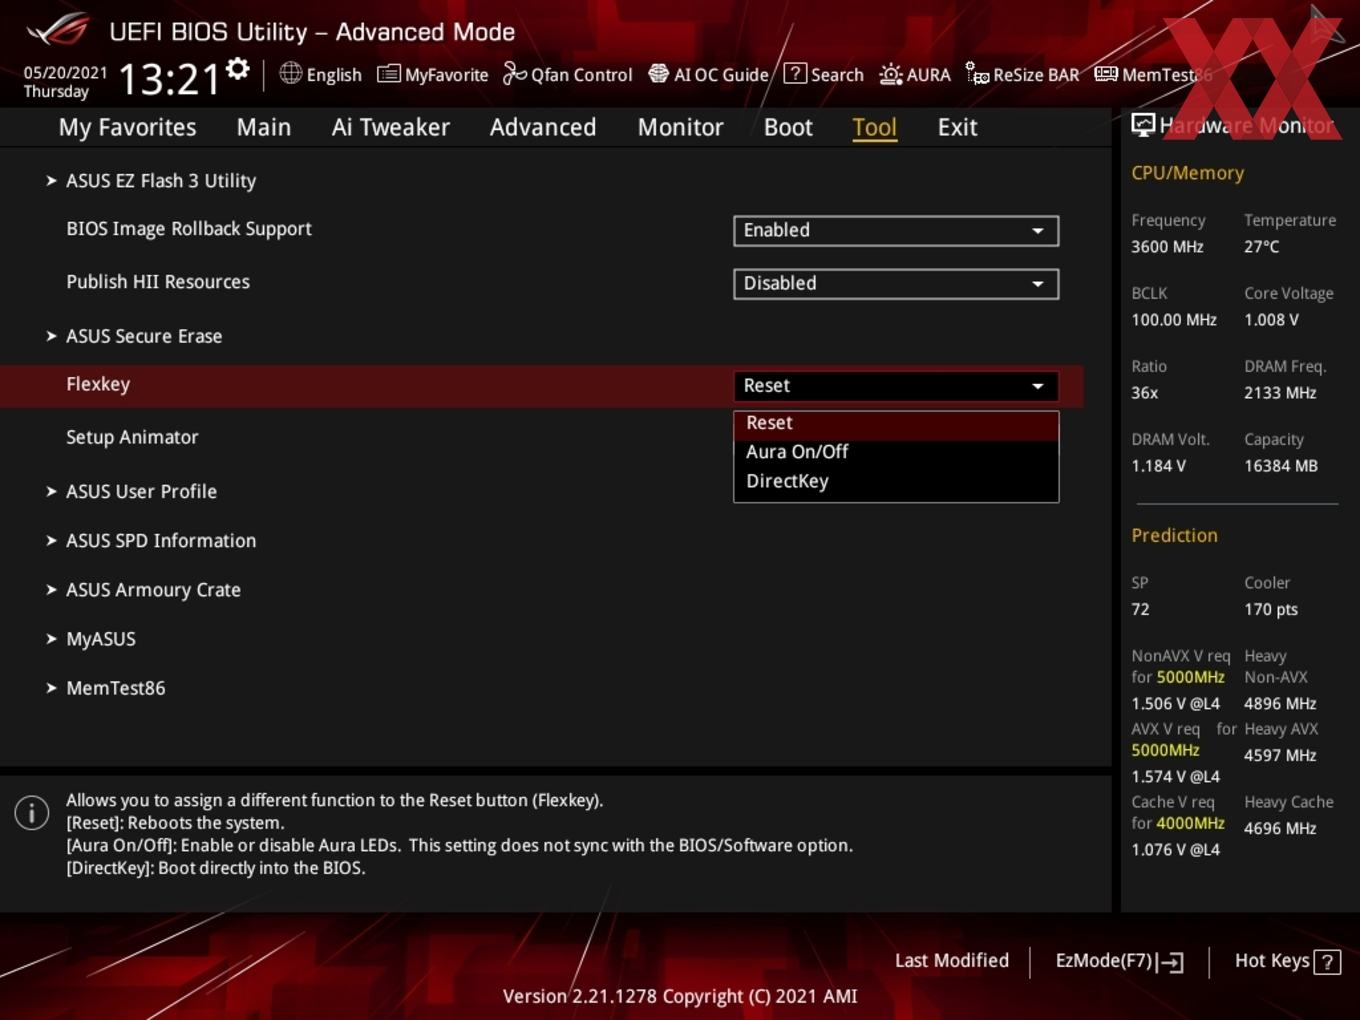
Task: Click the 16384 MB capacity value
Action: pos(1281,466)
